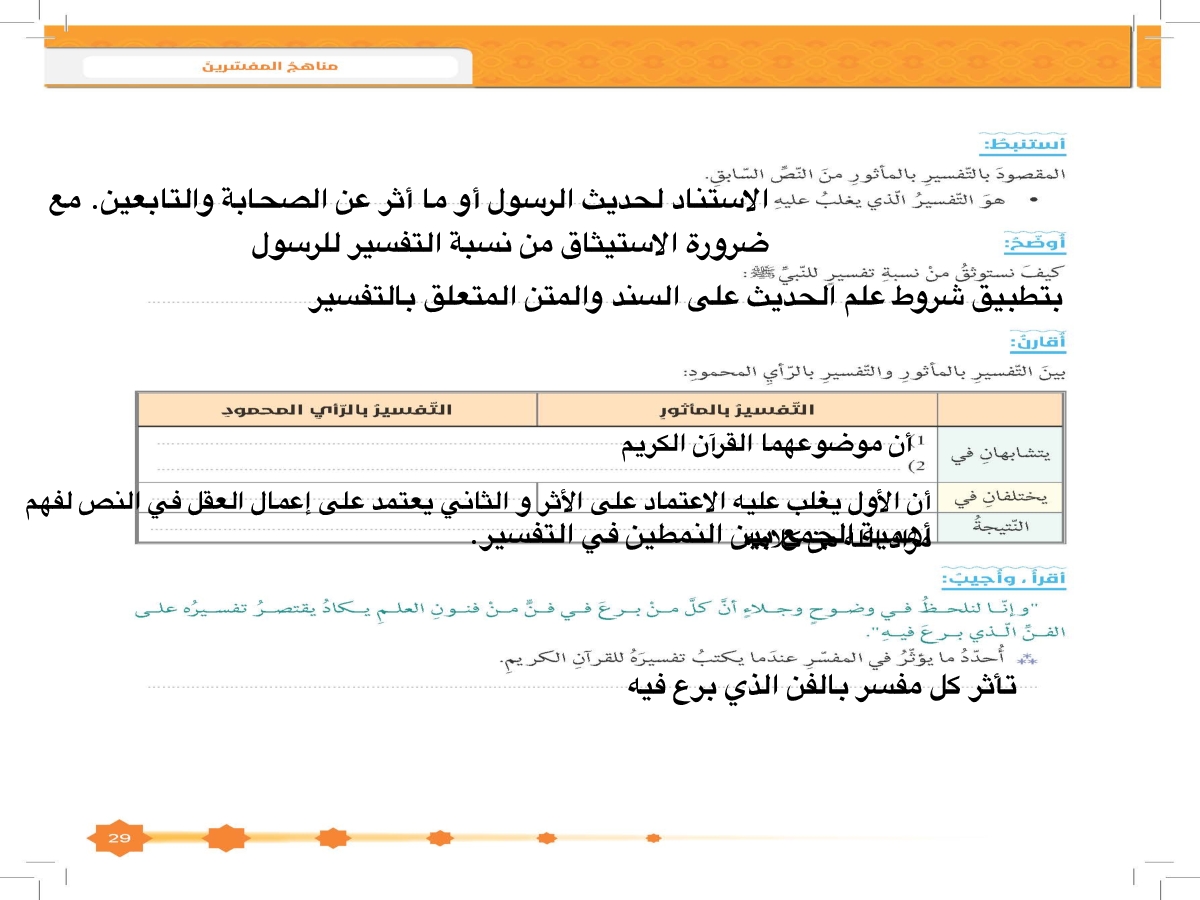The width and height of the screenshot is (1200, 900).
Task: Click the "أقارن" section heading
Action: 1037,343
